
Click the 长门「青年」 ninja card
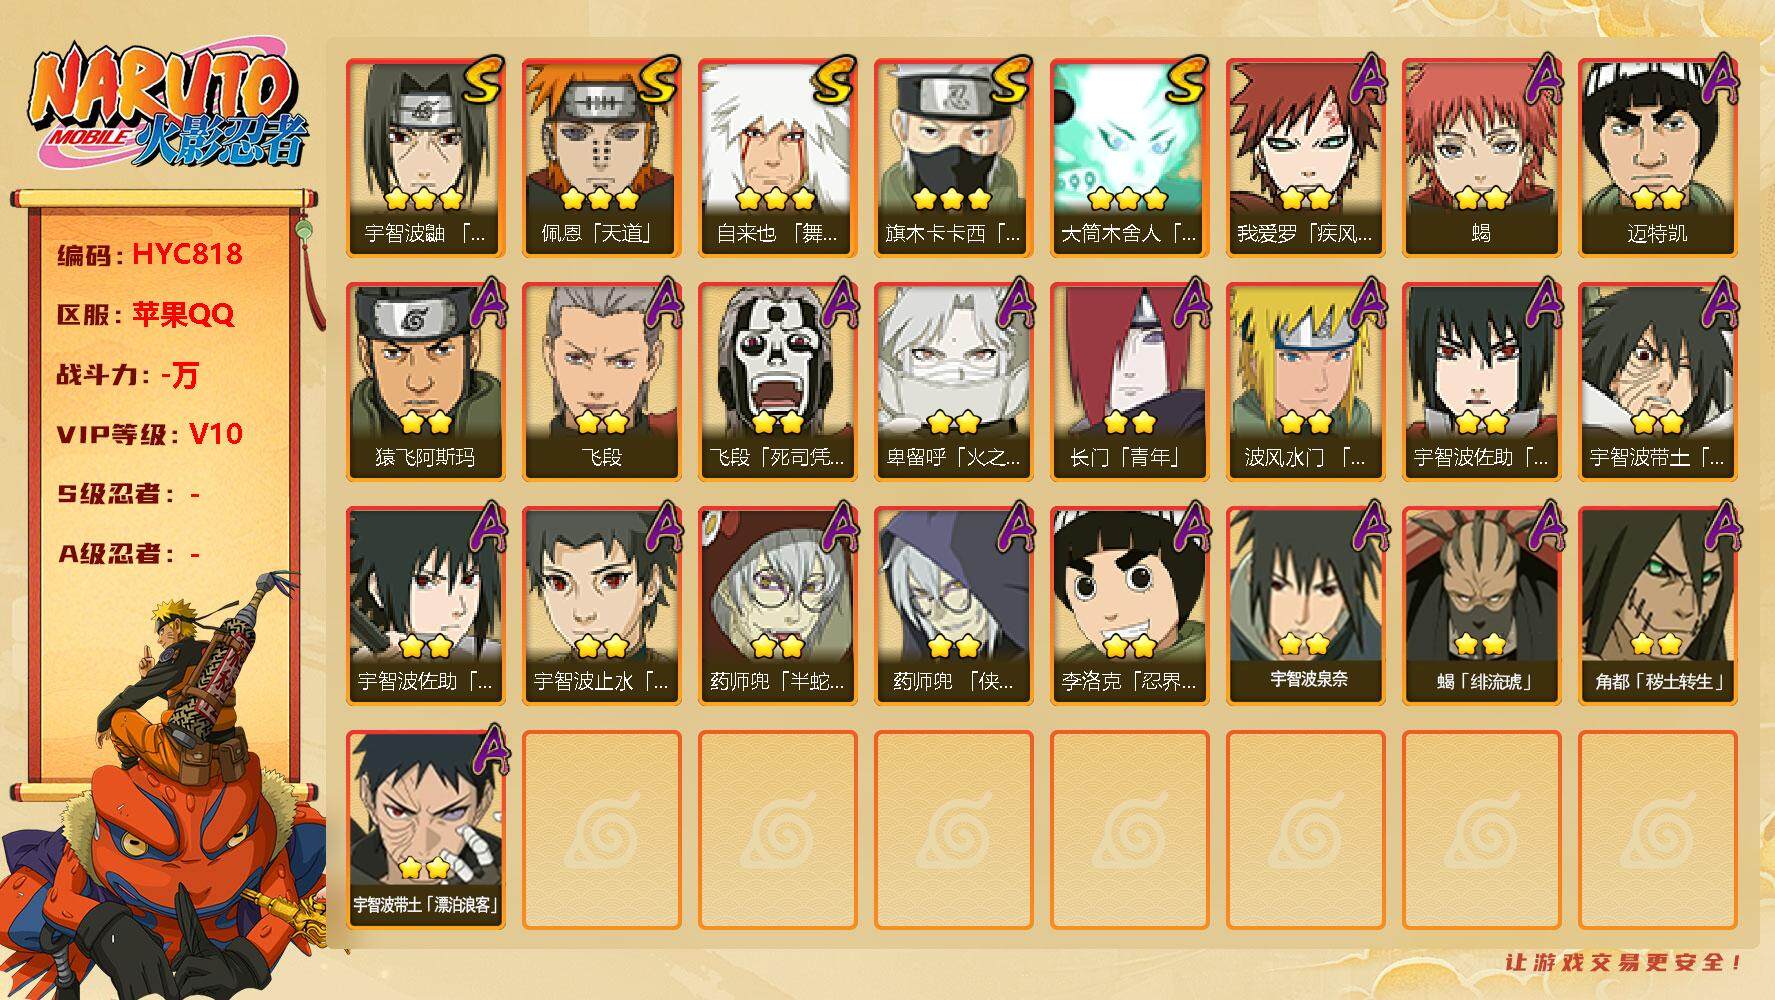point(1129,382)
